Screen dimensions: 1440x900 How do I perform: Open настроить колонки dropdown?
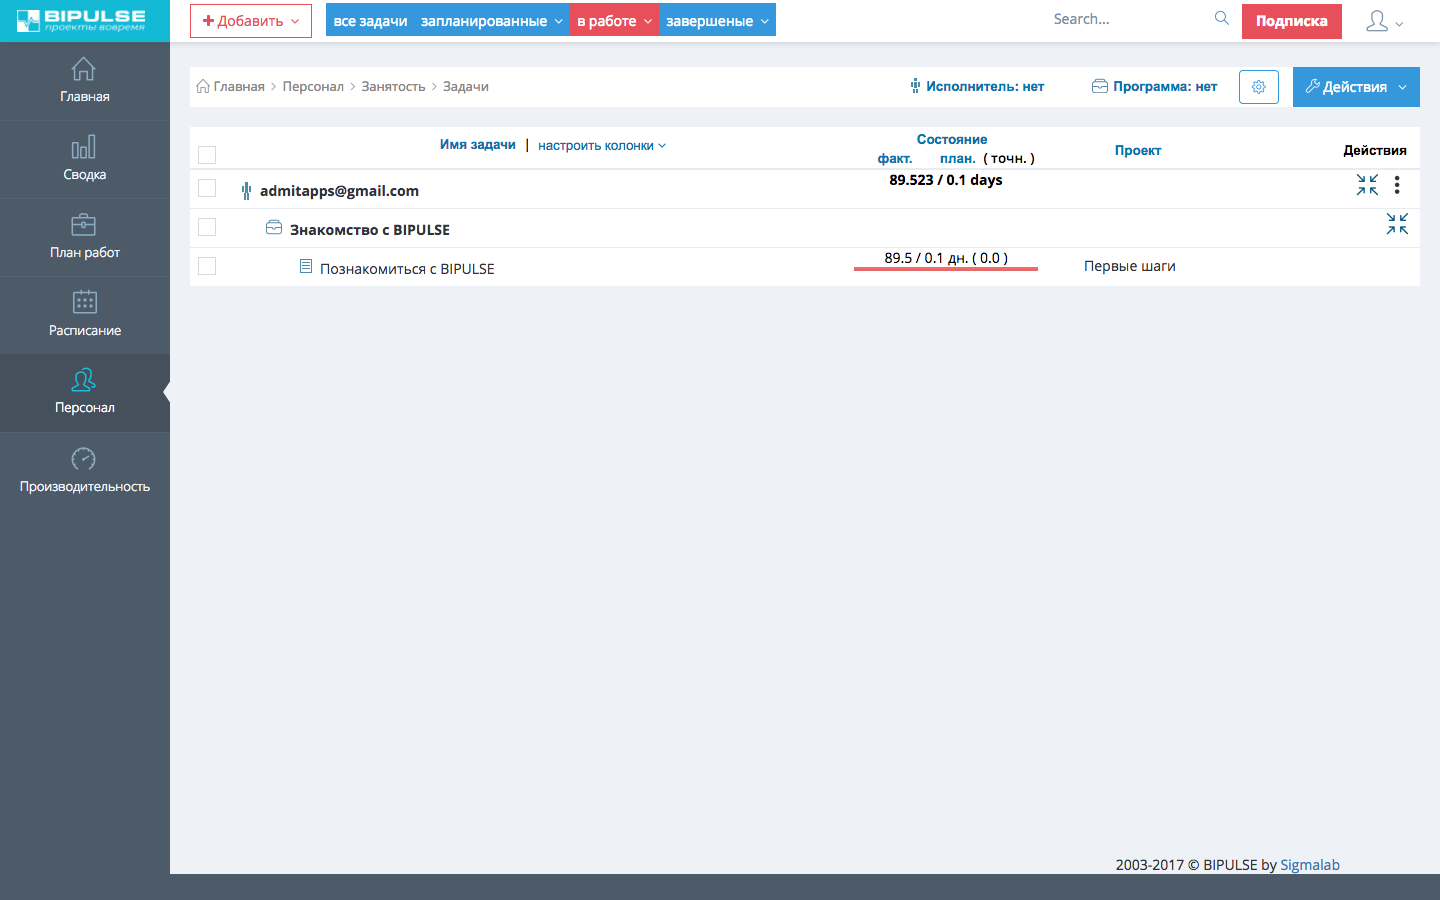click(x=602, y=146)
